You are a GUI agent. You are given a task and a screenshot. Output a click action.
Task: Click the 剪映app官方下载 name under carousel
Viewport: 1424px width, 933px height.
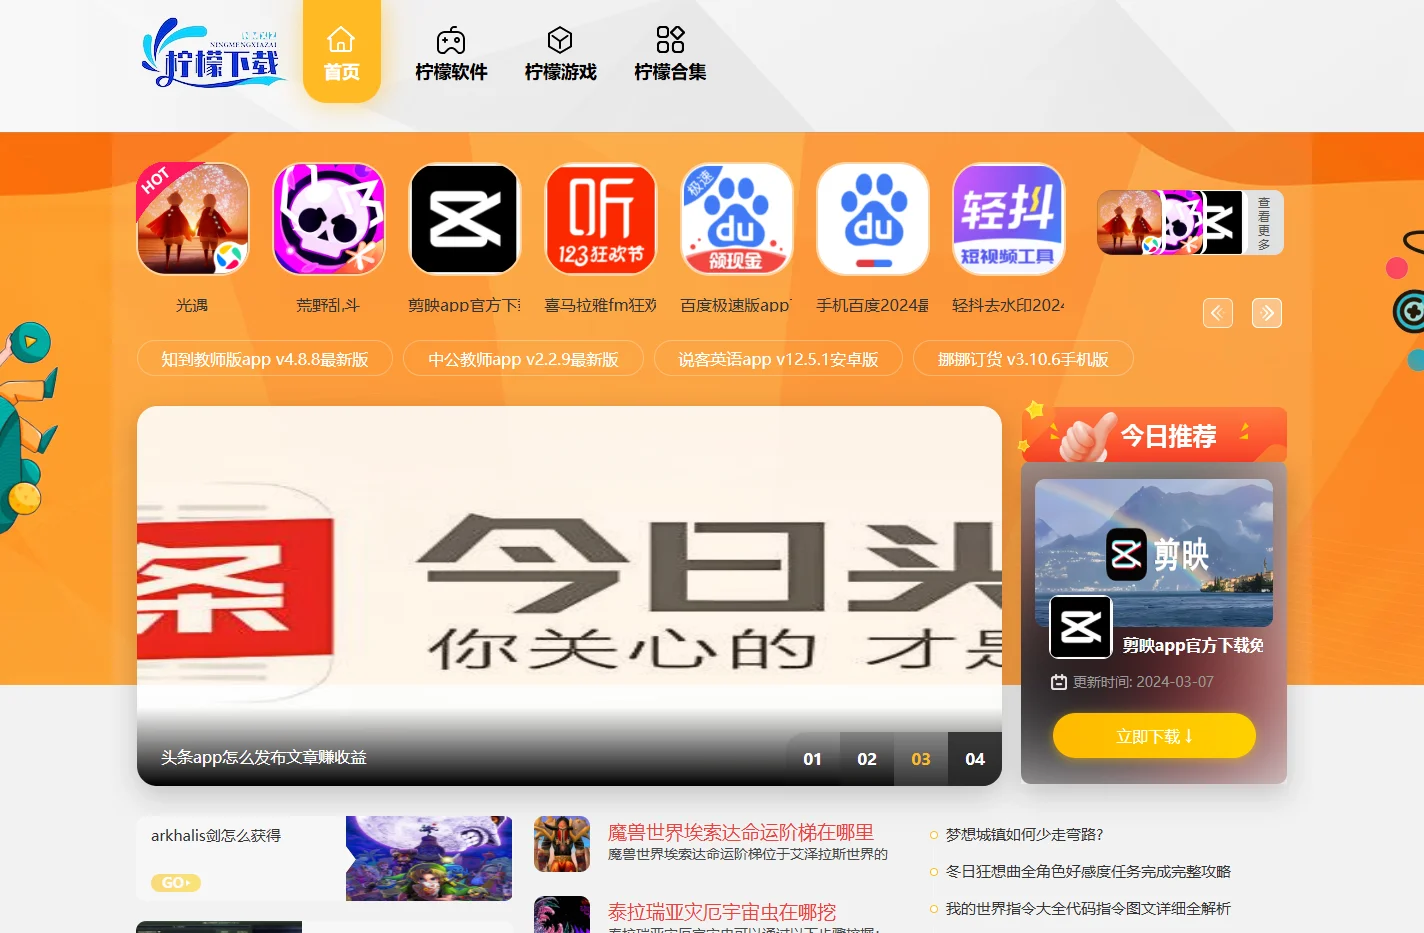[x=465, y=305]
